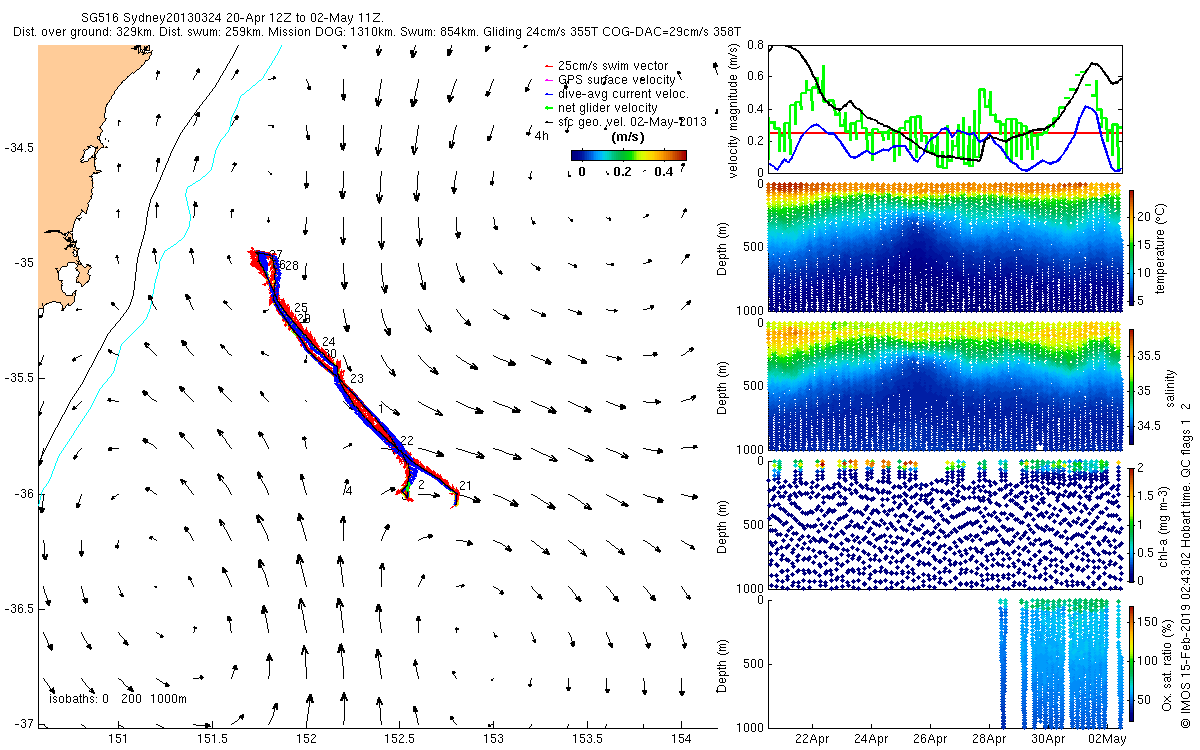
Task: Click the 'salinity' color bar label
Action: tap(1169, 386)
